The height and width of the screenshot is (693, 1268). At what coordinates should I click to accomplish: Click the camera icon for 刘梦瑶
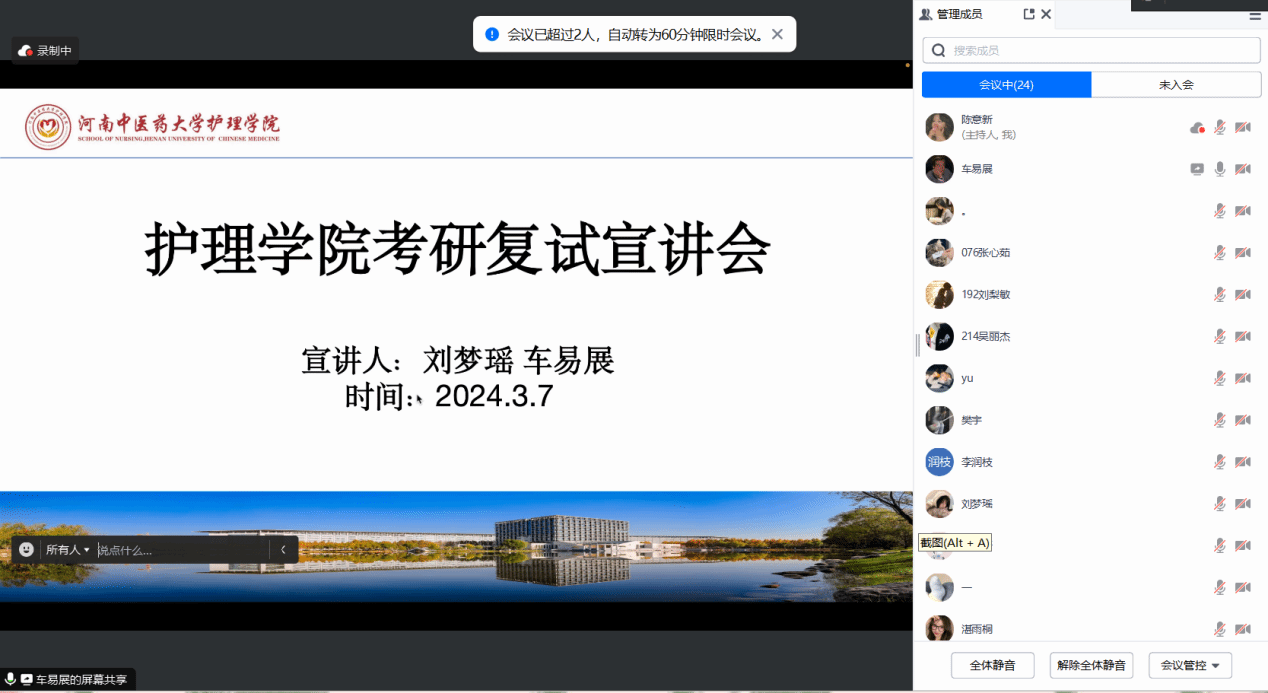coord(1243,504)
